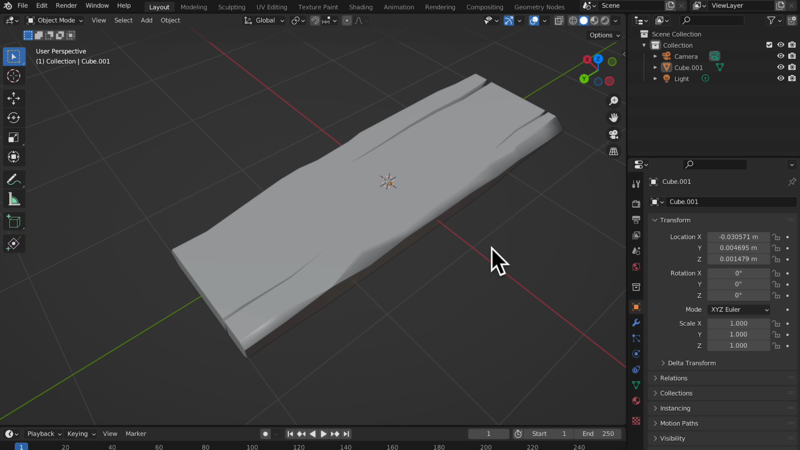Open the Tool properties tab
Image resolution: width=800 pixels, height=450 pixels.
[636, 184]
